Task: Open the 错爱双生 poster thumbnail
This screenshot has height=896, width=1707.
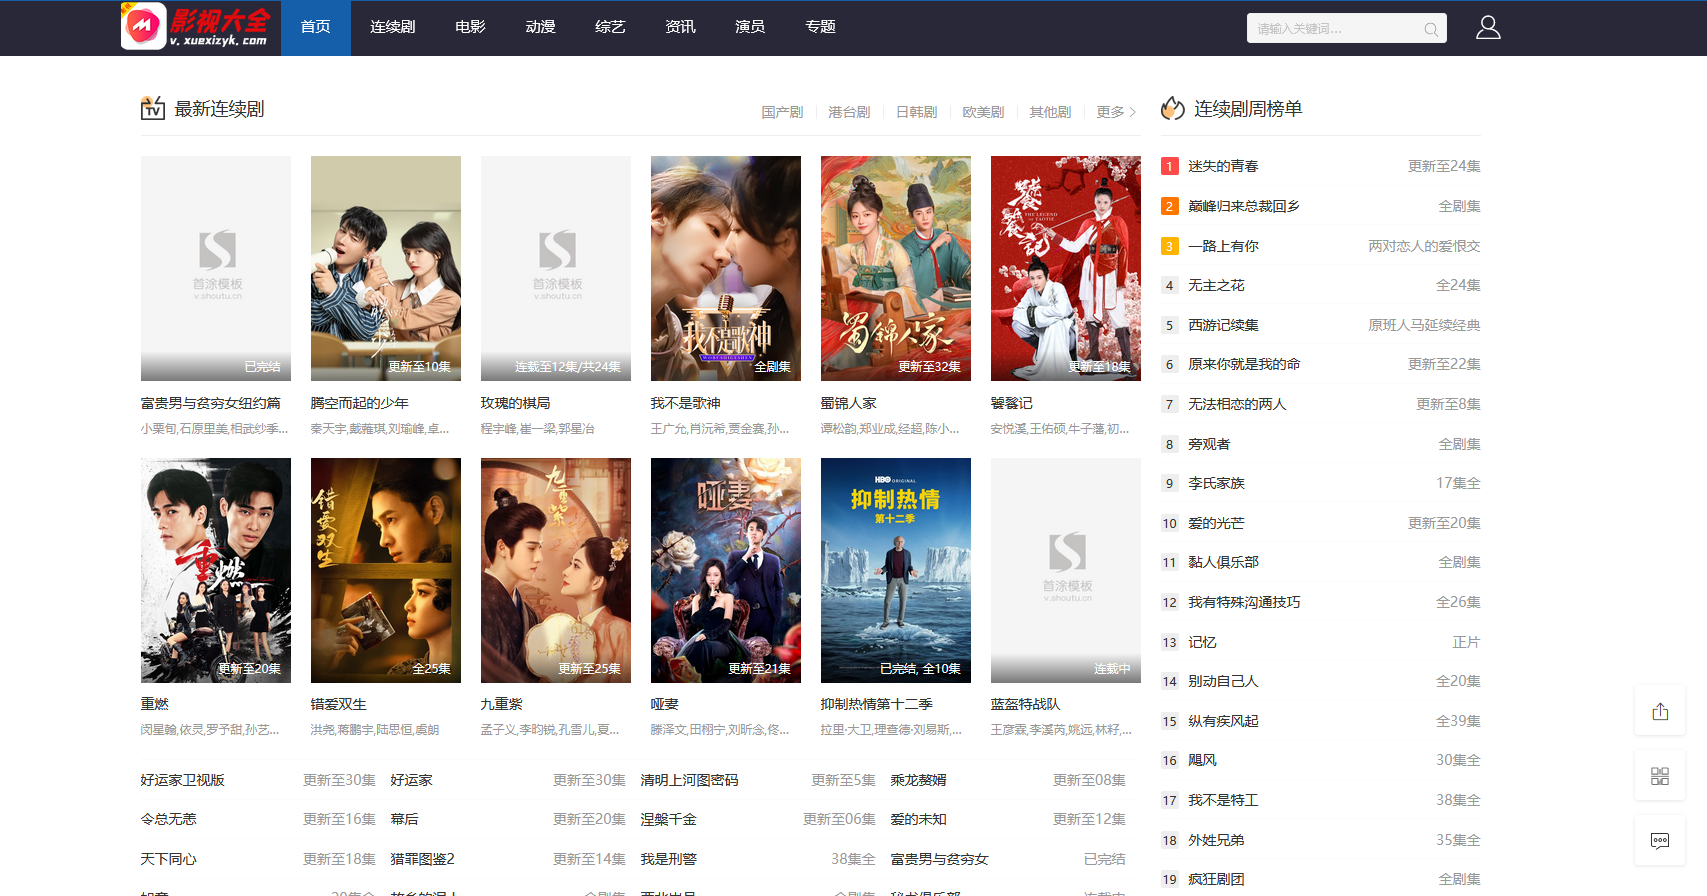Action: pos(386,570)
